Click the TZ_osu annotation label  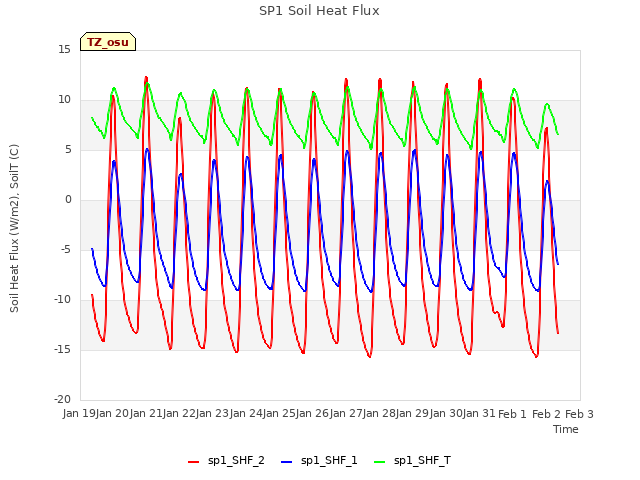pos(108,42)
